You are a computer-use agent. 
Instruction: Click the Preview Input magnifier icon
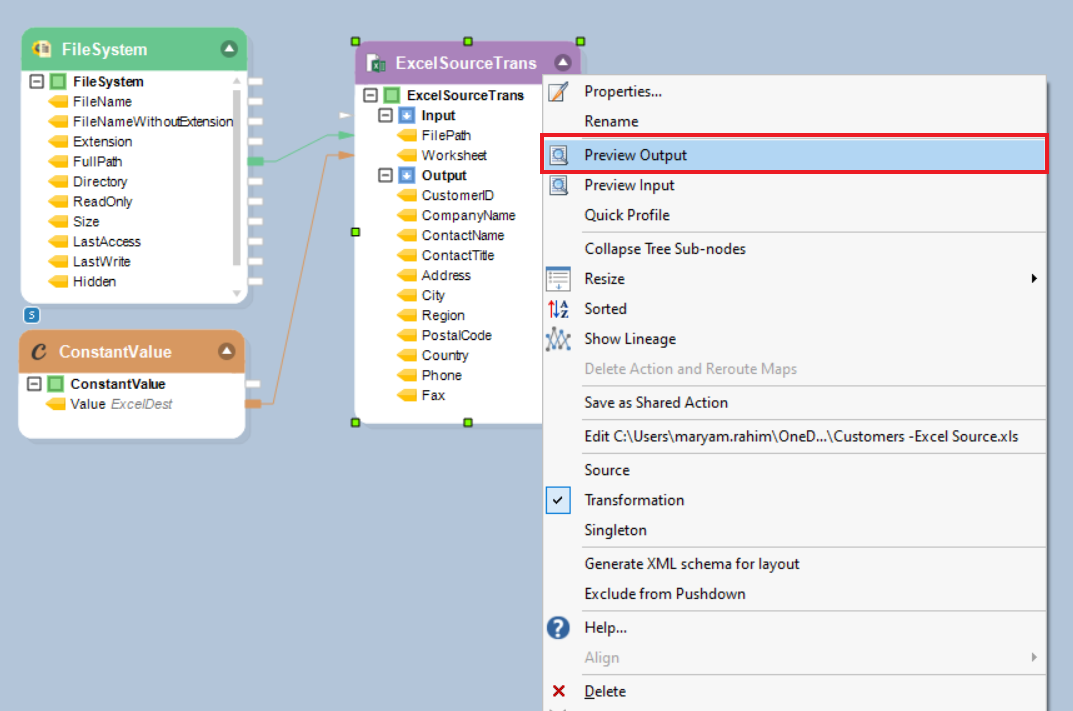558,185
